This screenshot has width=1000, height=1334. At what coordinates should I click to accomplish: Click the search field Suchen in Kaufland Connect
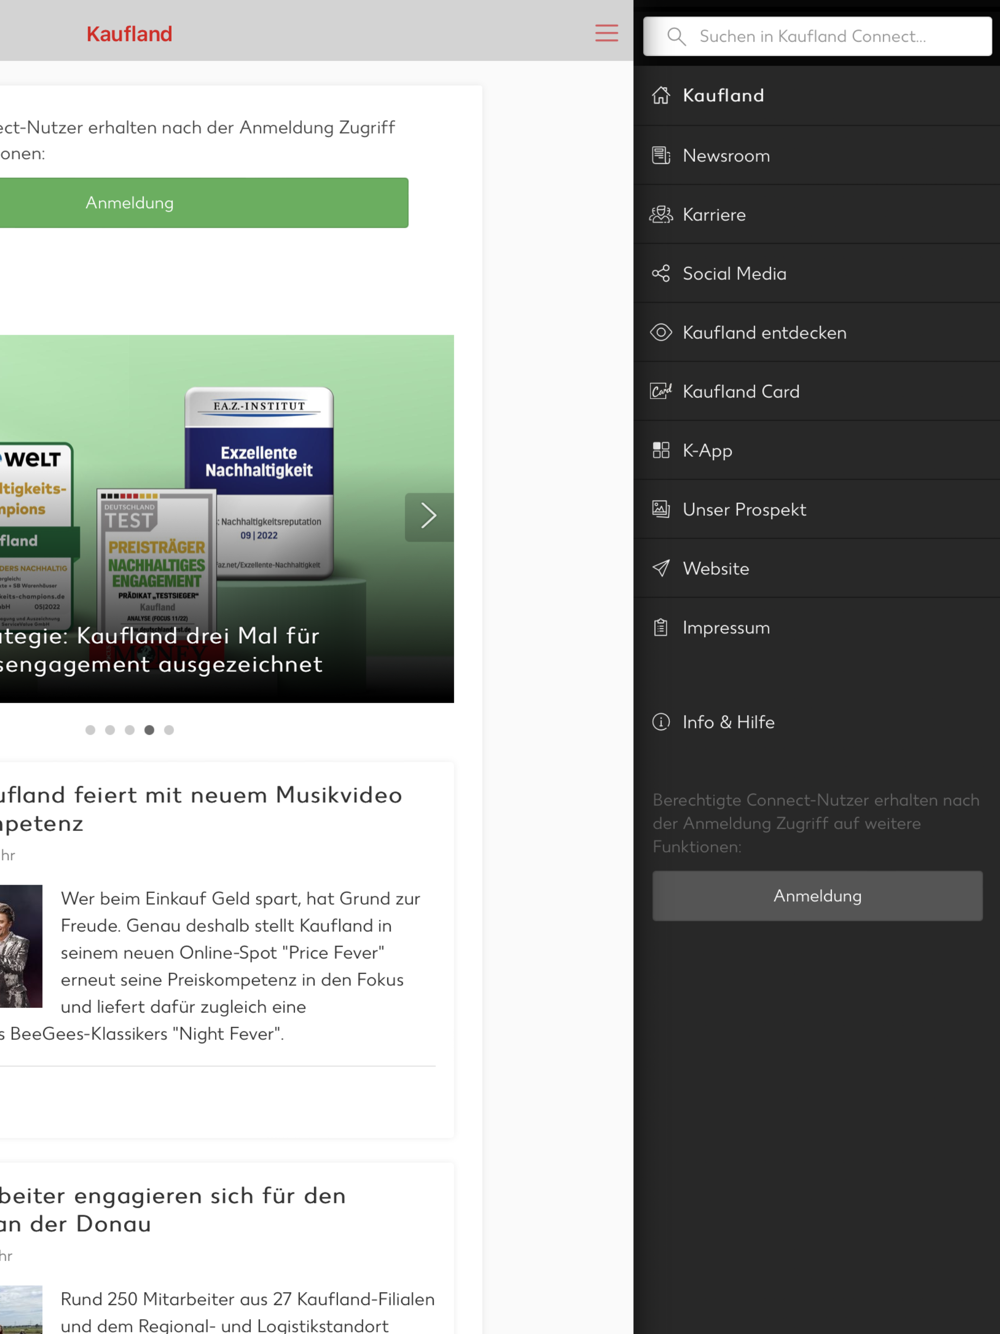click(817, 36)
